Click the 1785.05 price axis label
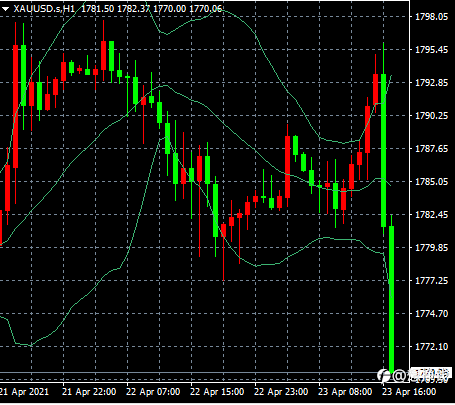Viewport: 455px width, 405px height. click(431, 182)
